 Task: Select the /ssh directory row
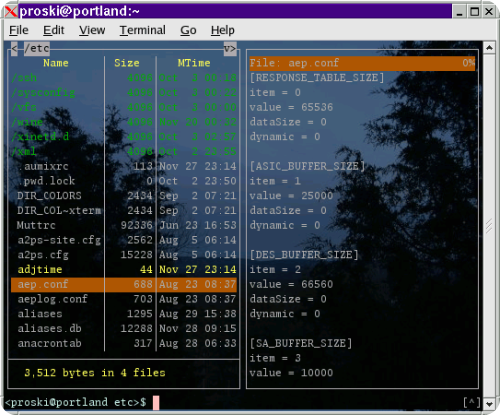point(124,78)
